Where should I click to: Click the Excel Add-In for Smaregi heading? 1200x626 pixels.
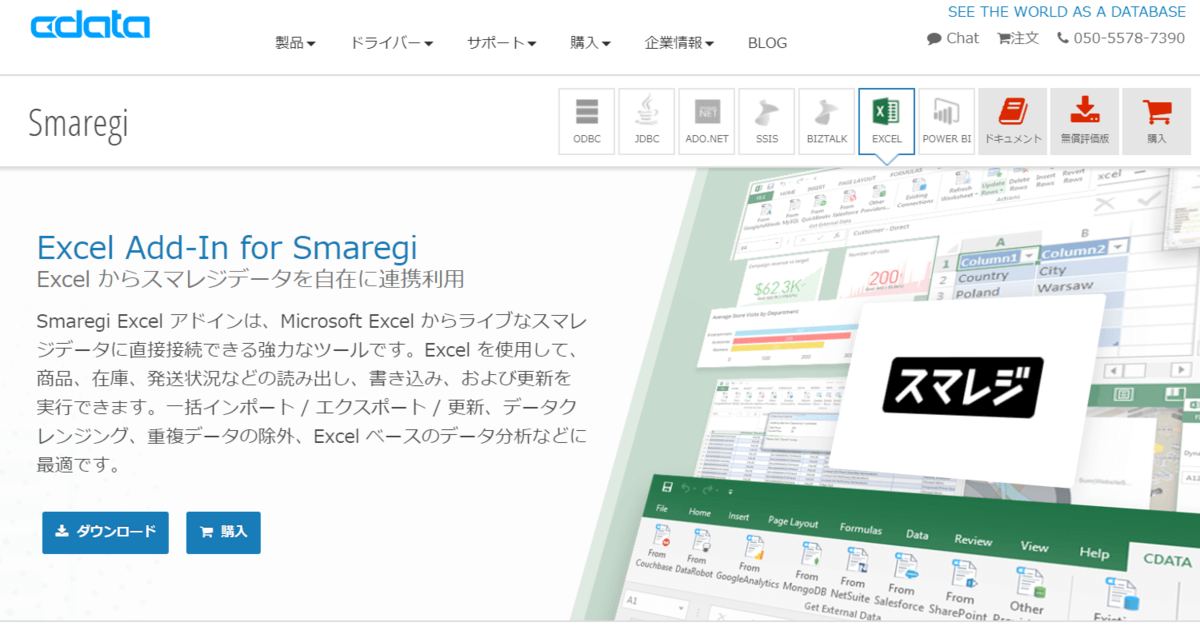pyautogui.click(x=226, y=247)
